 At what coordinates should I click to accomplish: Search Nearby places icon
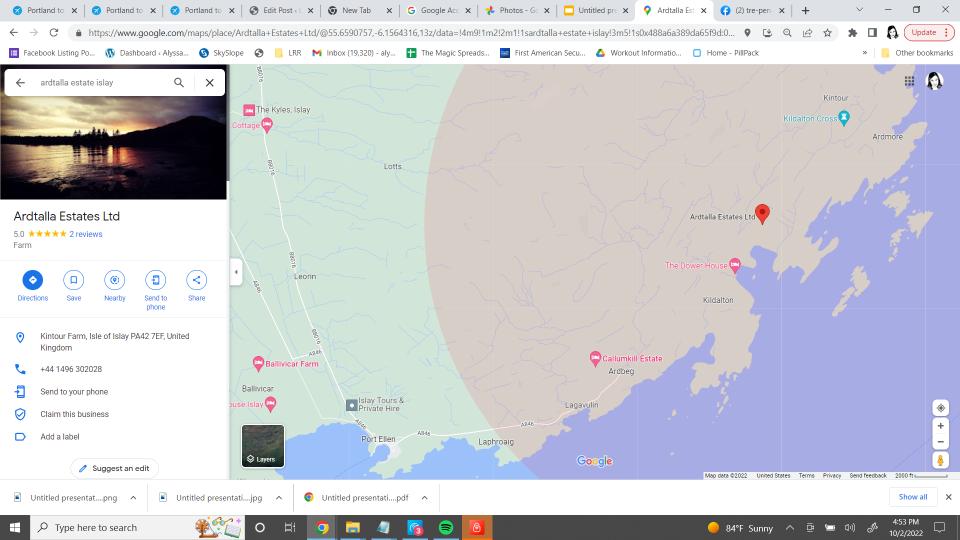[x=114, y=280]
